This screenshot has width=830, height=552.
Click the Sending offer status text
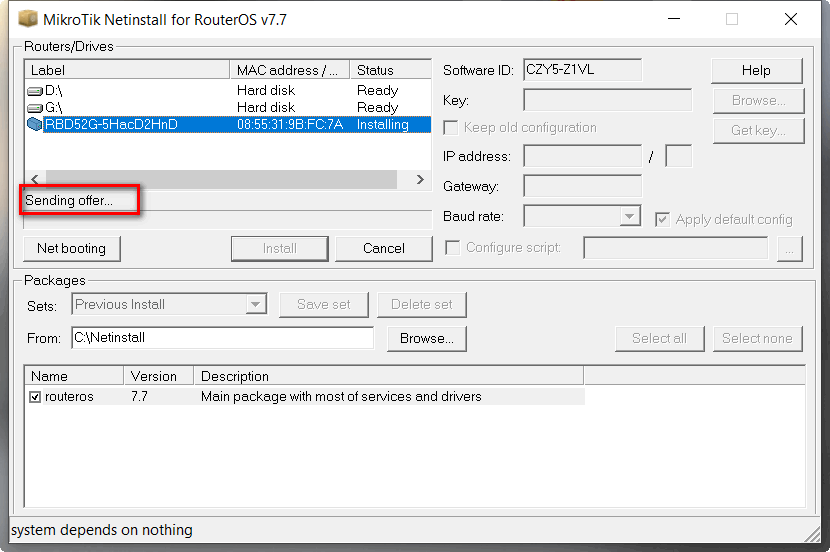[x=69, y=201]
